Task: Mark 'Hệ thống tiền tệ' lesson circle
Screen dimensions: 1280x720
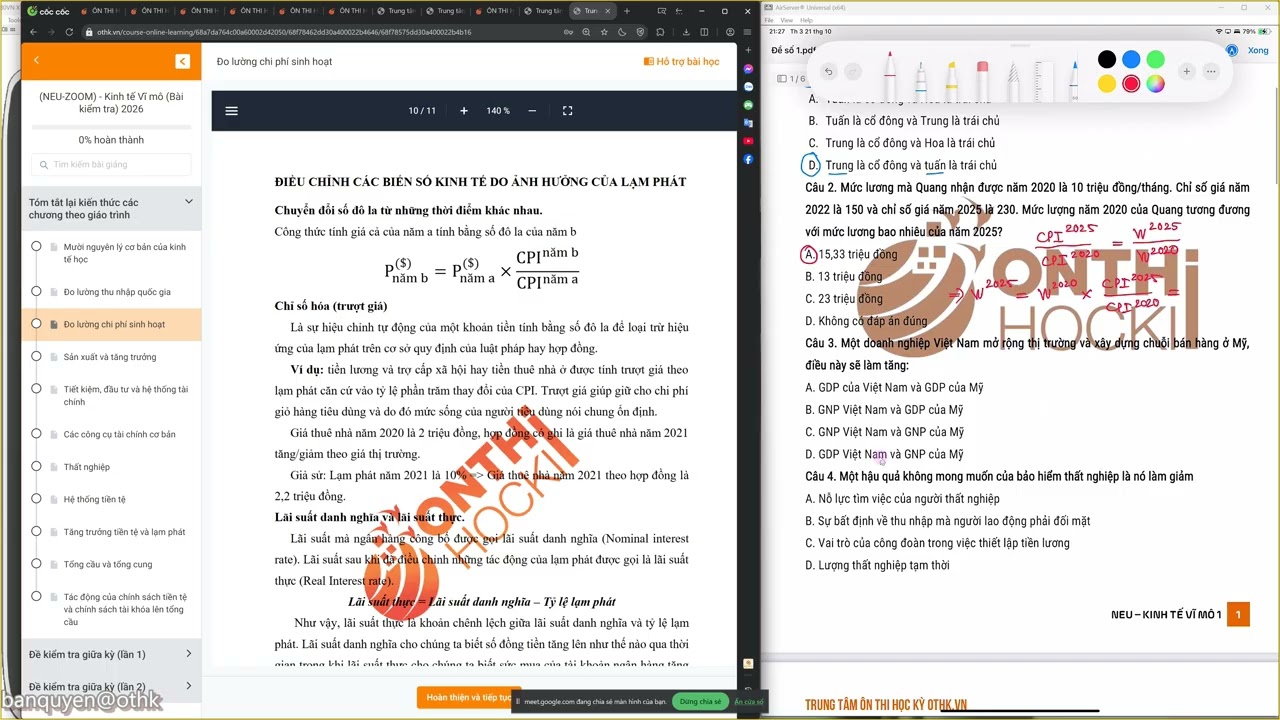Action: pos(36,499)
